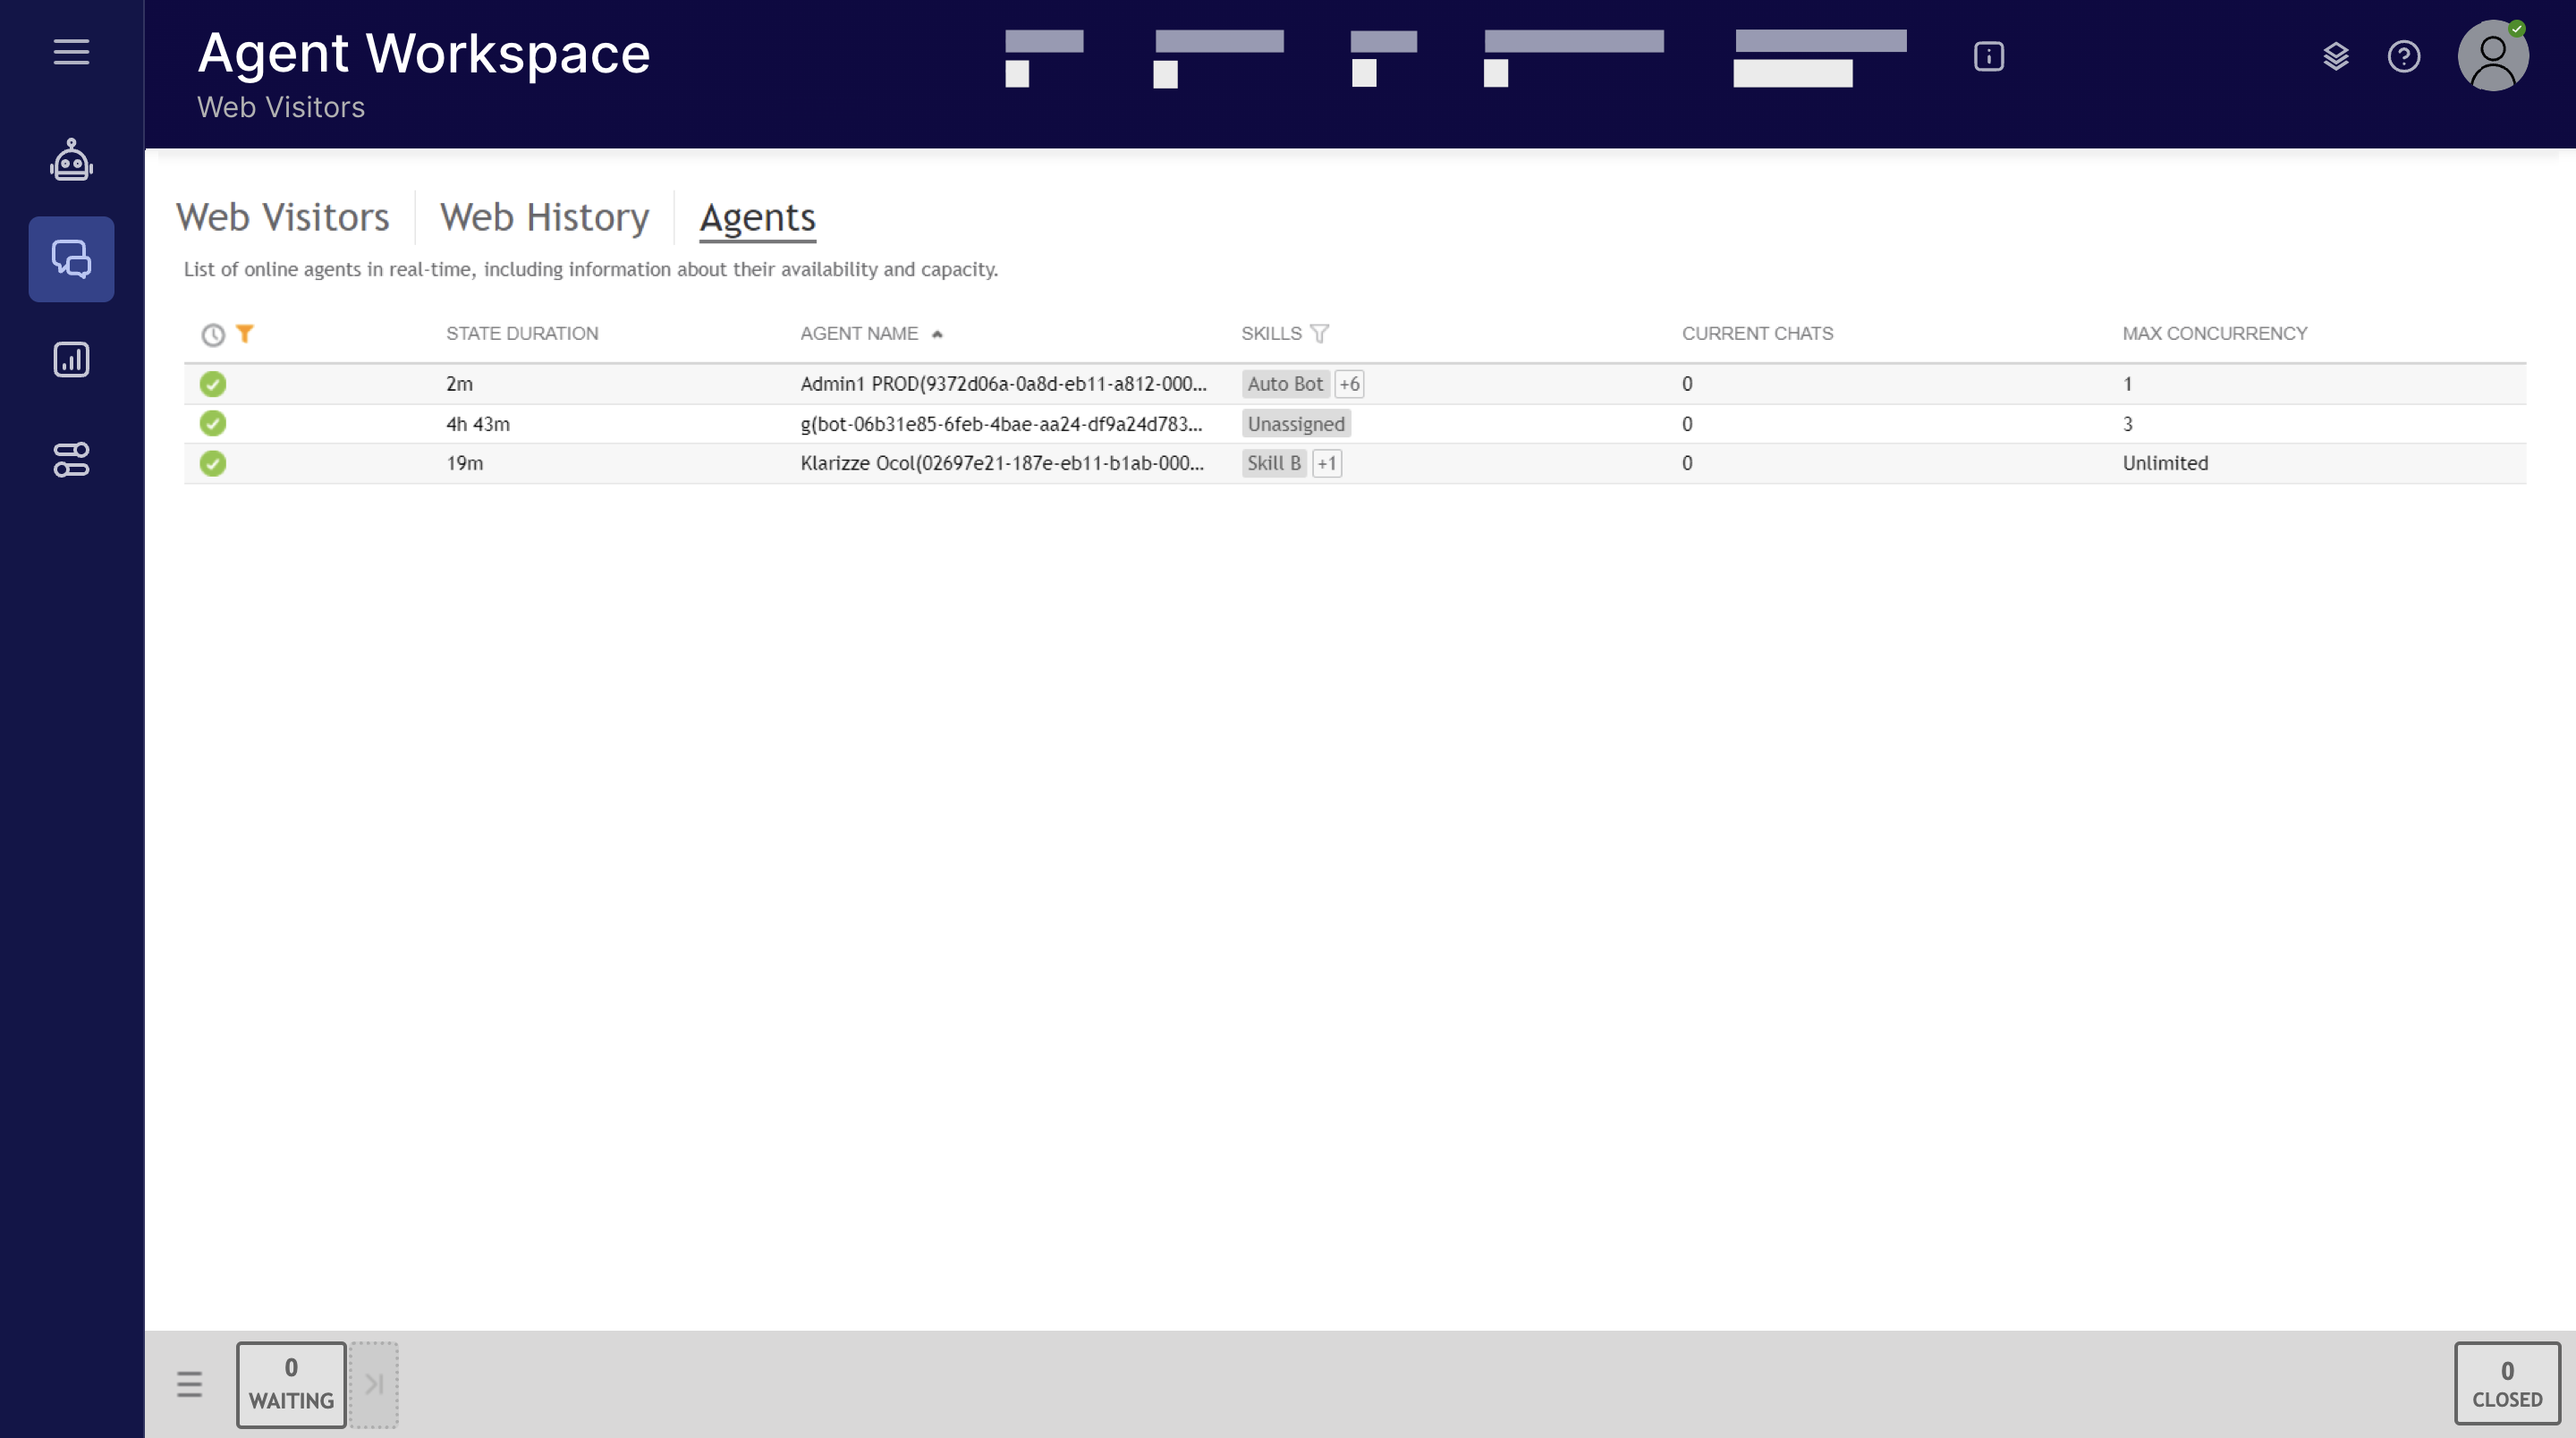Expand the +6 skills badge
2576x1438 pixels.
1349,384
